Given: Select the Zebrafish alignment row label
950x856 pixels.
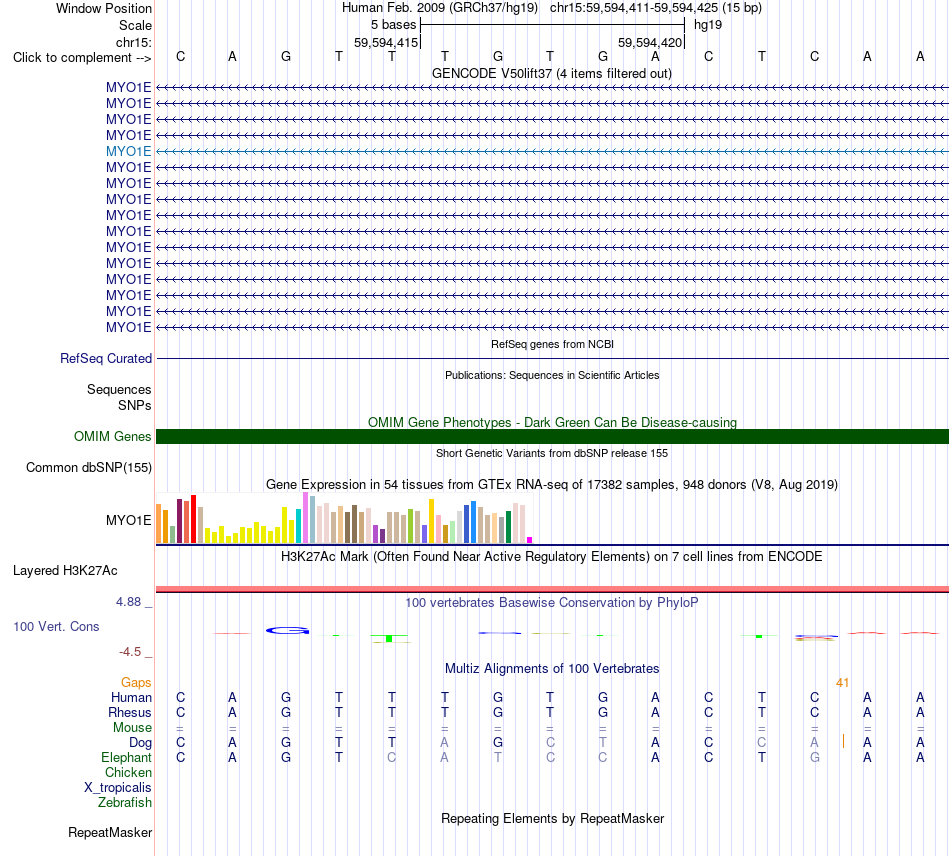Looking at the screenshot, I should point(125,803).
